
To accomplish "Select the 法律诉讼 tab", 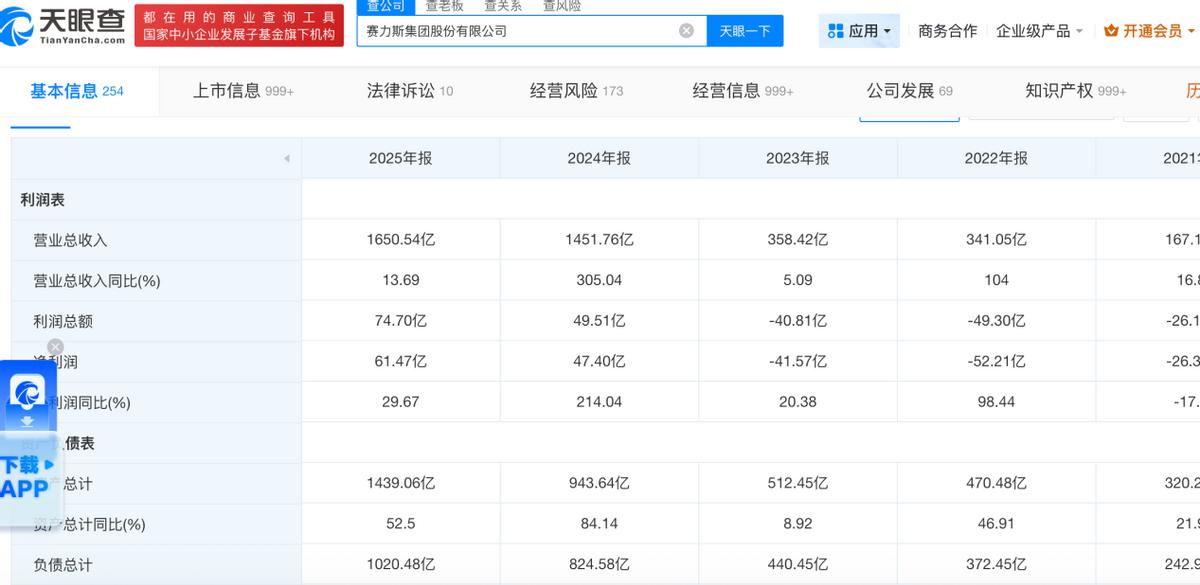I will click(410, 91).
